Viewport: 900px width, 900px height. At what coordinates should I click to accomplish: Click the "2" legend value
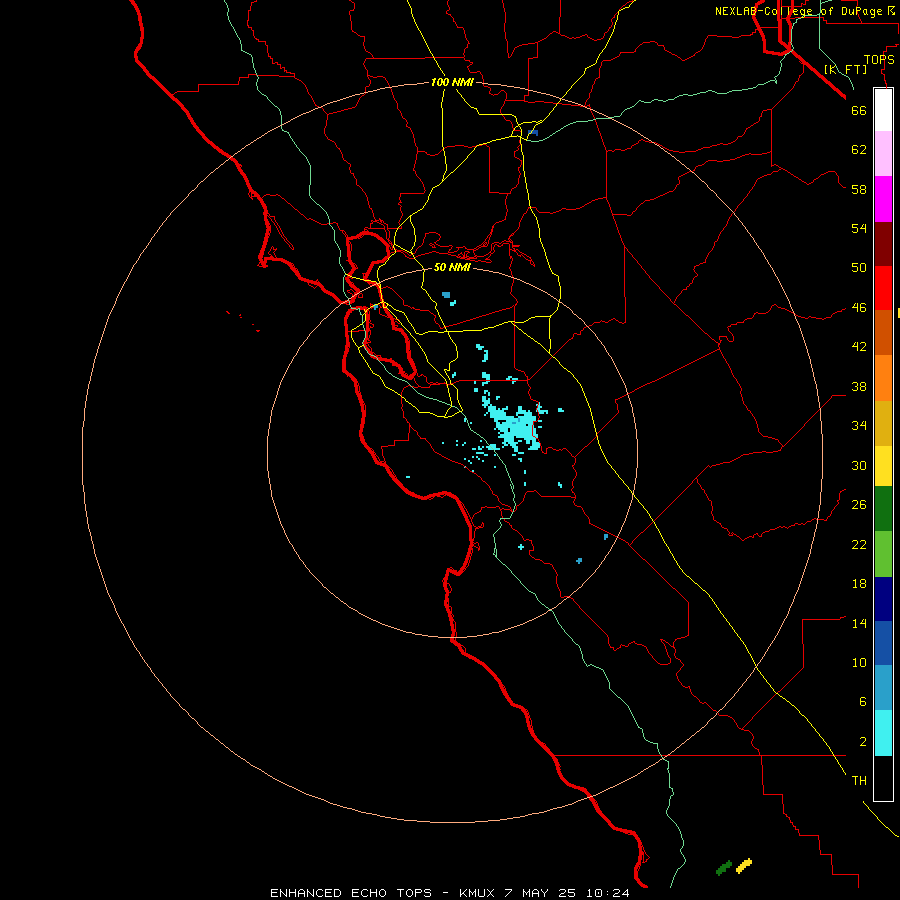tap(863, 742)
